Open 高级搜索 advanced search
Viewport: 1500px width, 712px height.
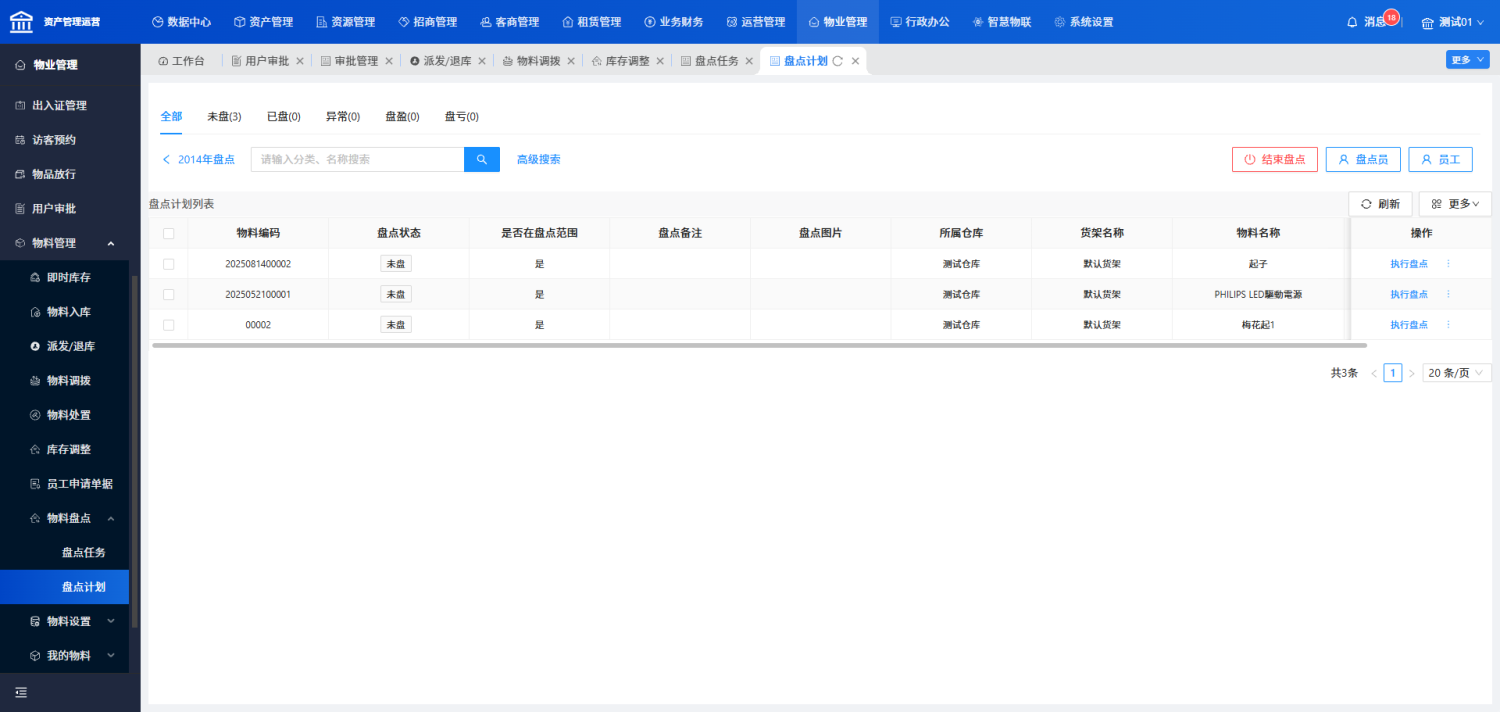(538, 159)
